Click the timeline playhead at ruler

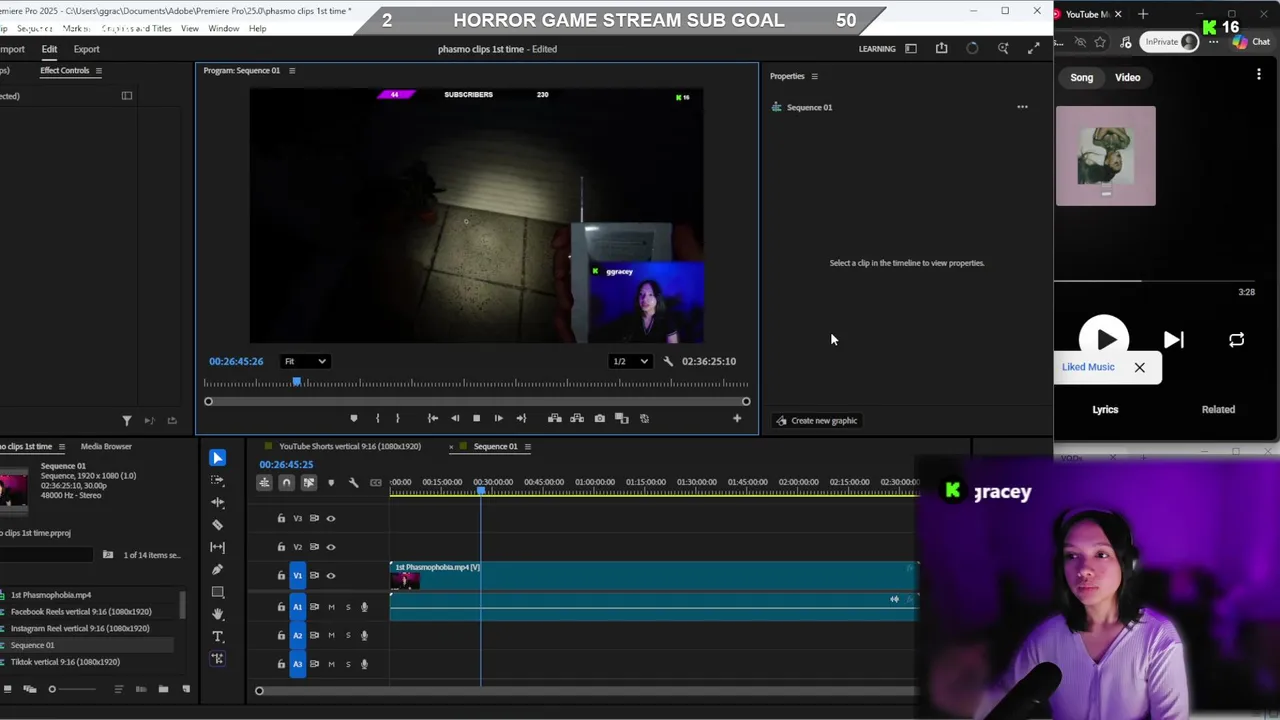[x=481, y=490]
